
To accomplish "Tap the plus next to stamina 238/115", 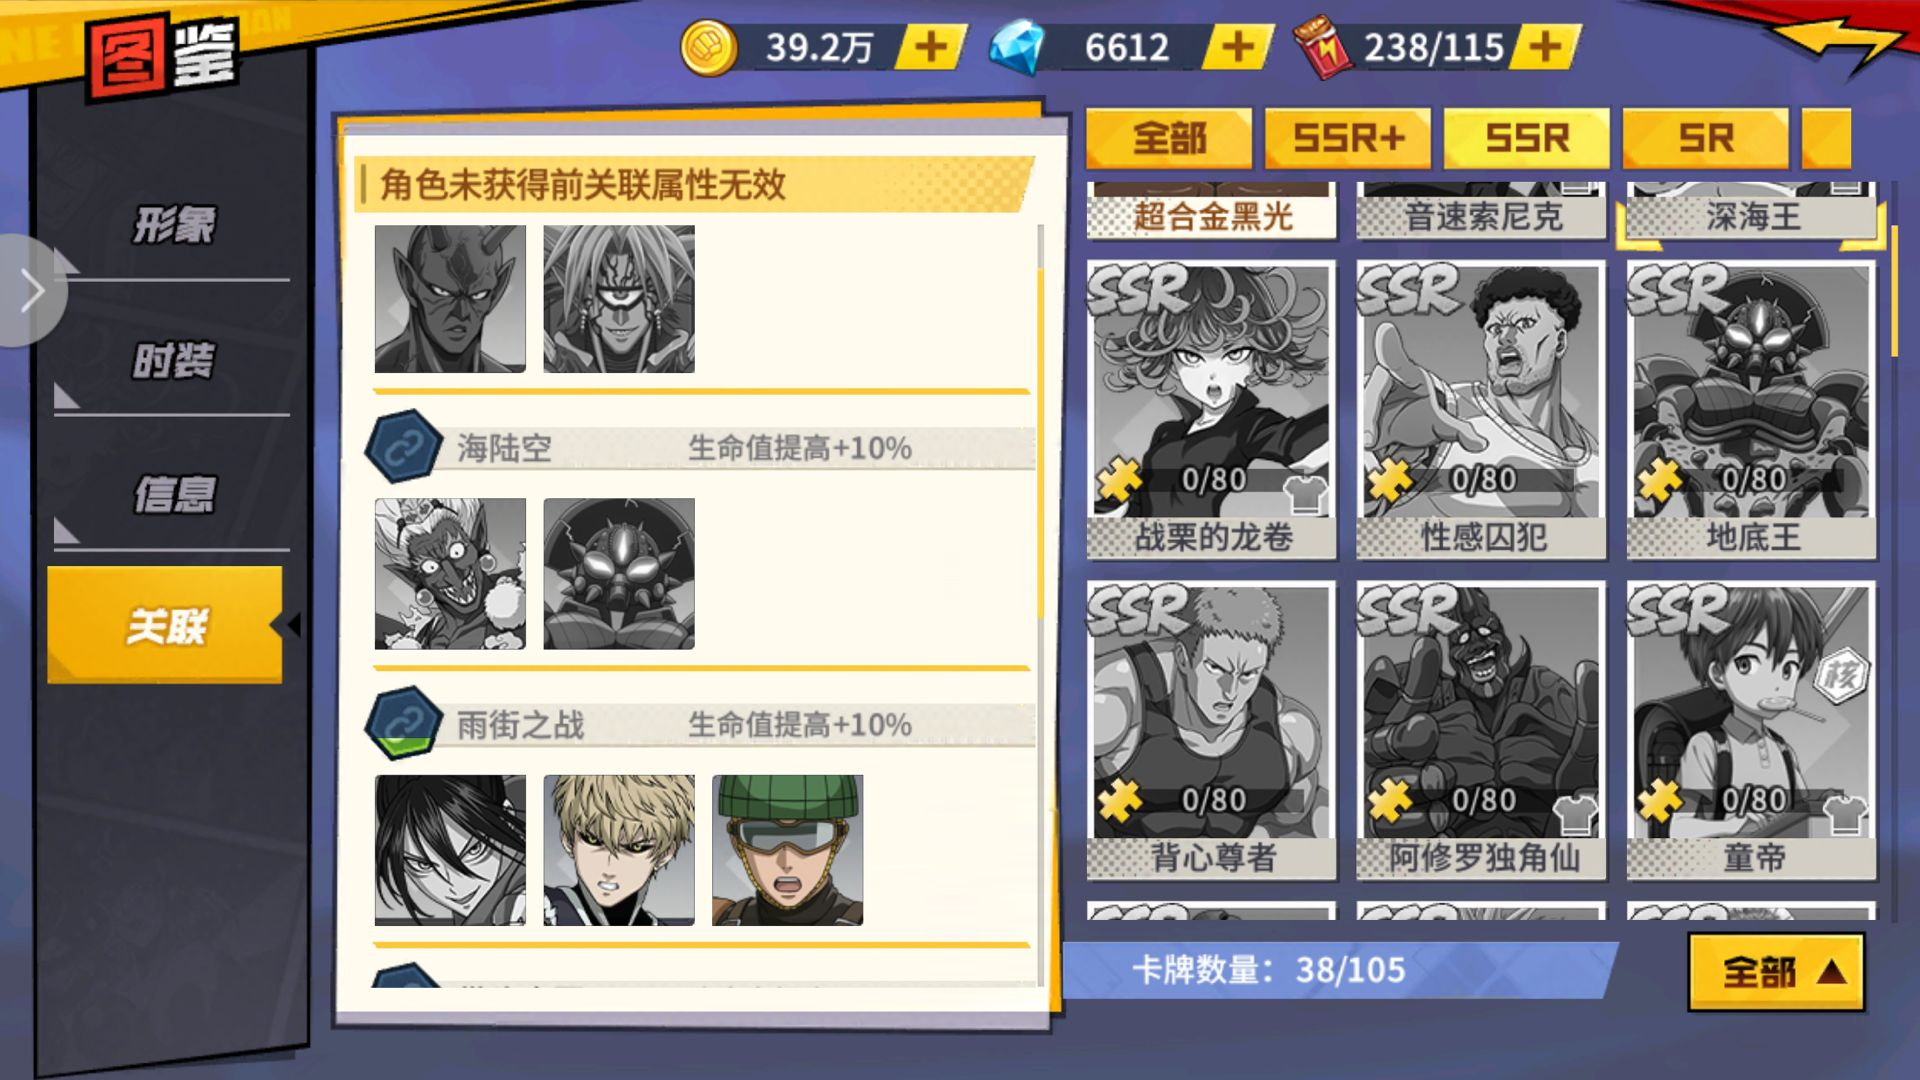I will pos(1545,46).
